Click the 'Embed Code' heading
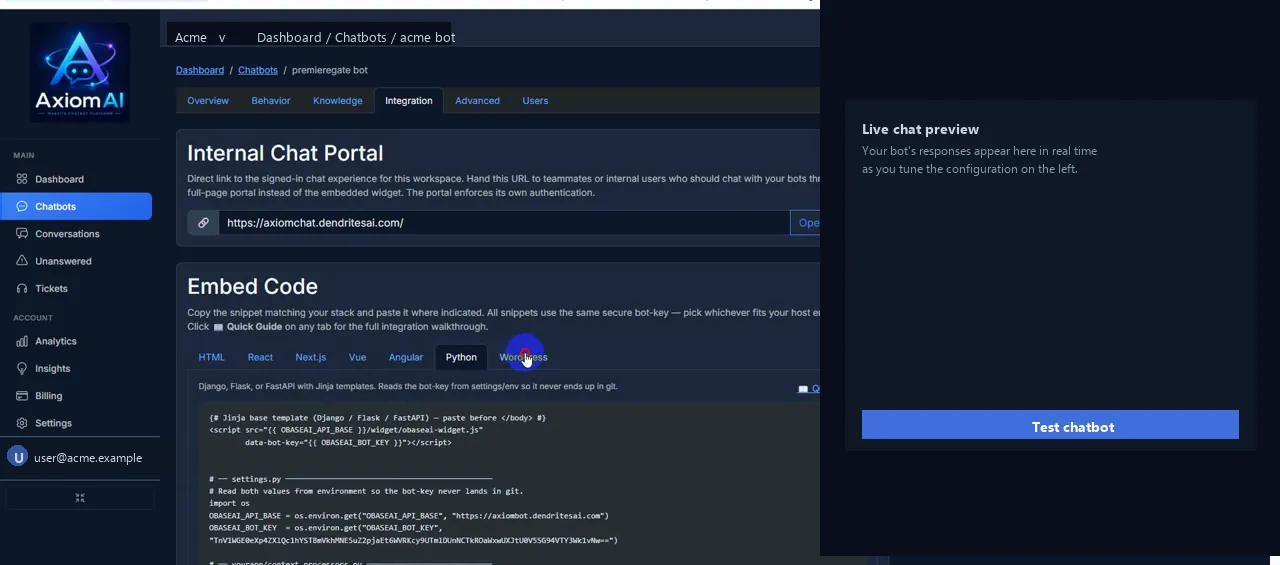Viewport: 1280px width, 565px height. pyautogui.click(x=252, y=286)
